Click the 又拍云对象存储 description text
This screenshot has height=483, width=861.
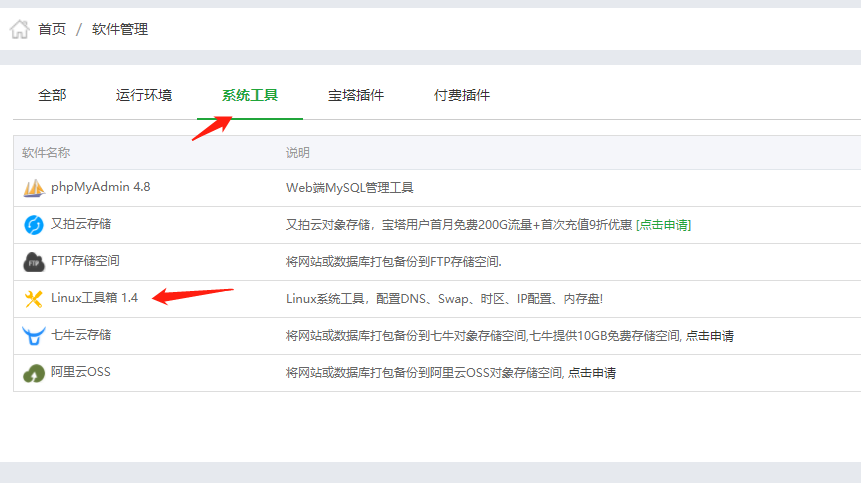click(459, 225)
